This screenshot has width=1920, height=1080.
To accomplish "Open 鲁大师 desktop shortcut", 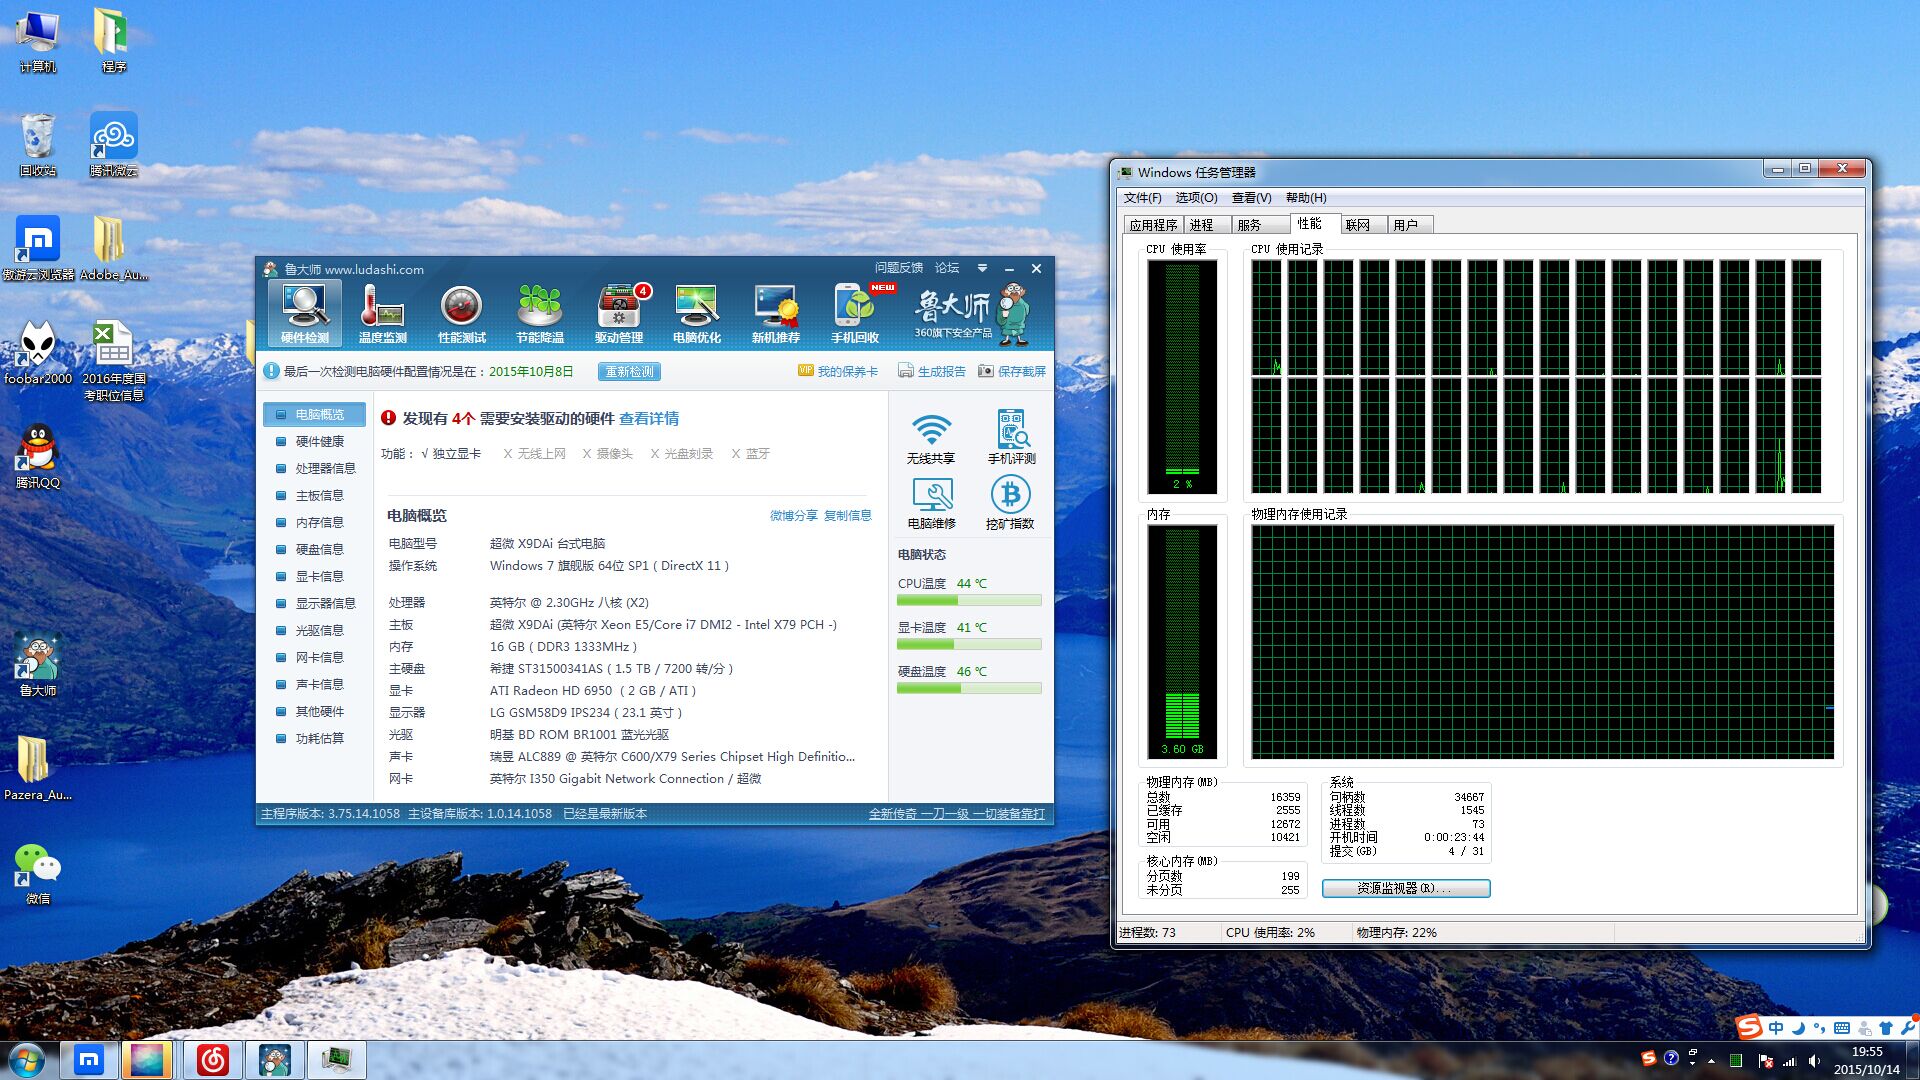I will [38, 665].
